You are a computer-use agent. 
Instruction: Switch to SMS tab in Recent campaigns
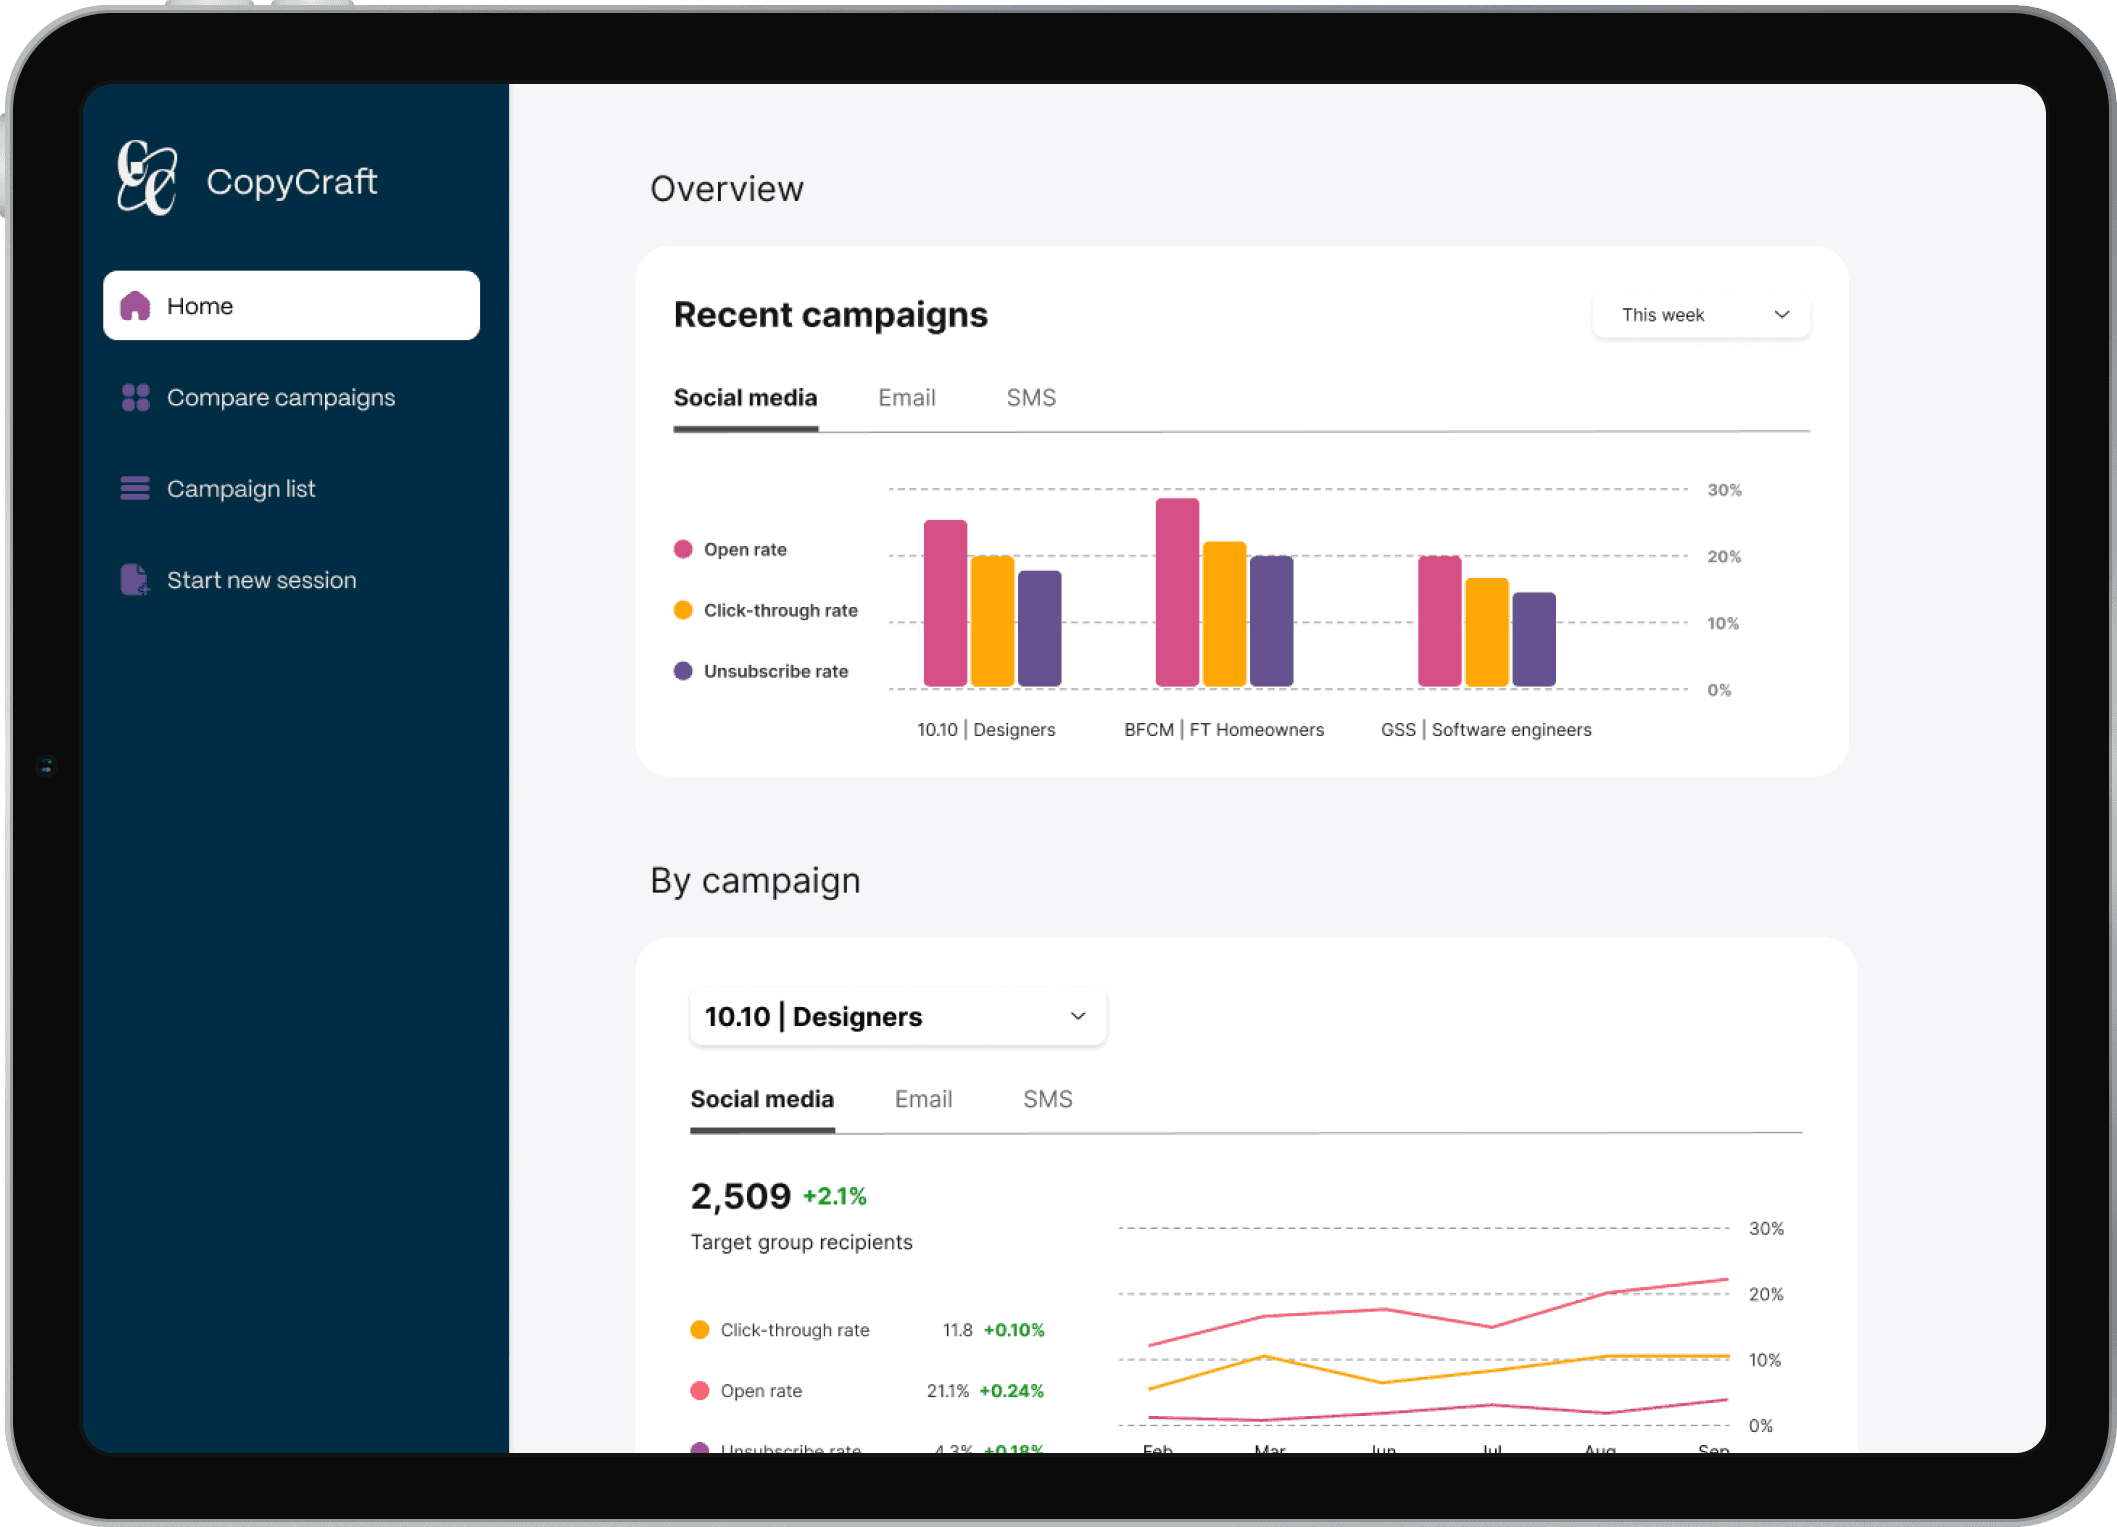(x=1030, y=398)
